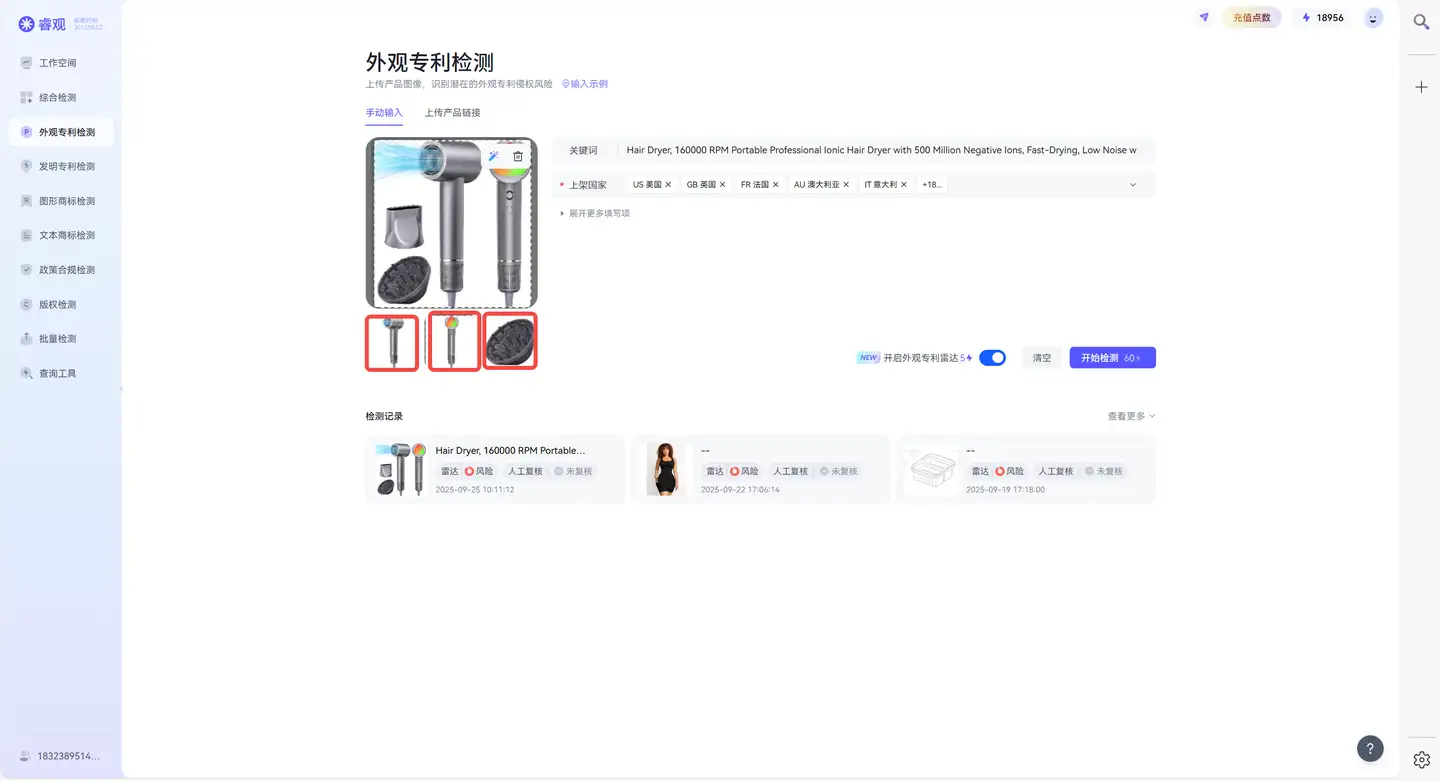This screenshot has width=1440, height=781.
Task: Expand the 上架国家 country list chevron
Action: 1132,184
